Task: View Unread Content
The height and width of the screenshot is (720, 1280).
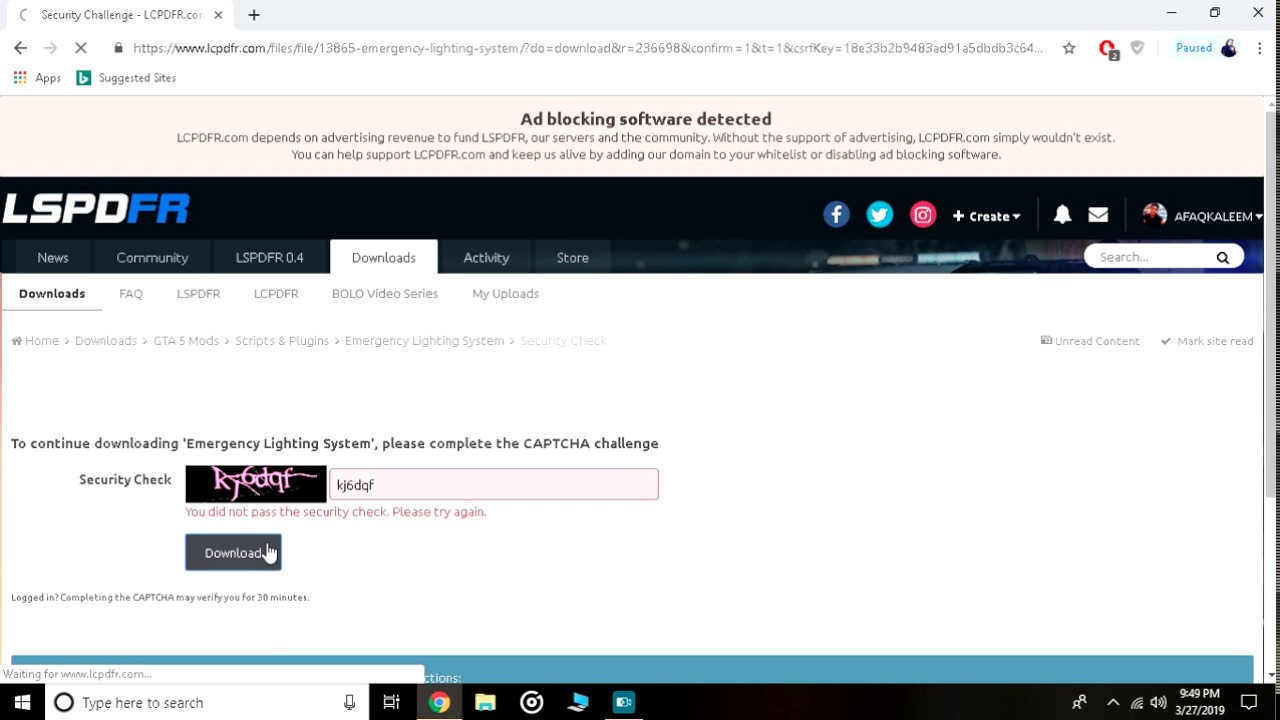Action: pyautogui.click(x=1090, y=341)
